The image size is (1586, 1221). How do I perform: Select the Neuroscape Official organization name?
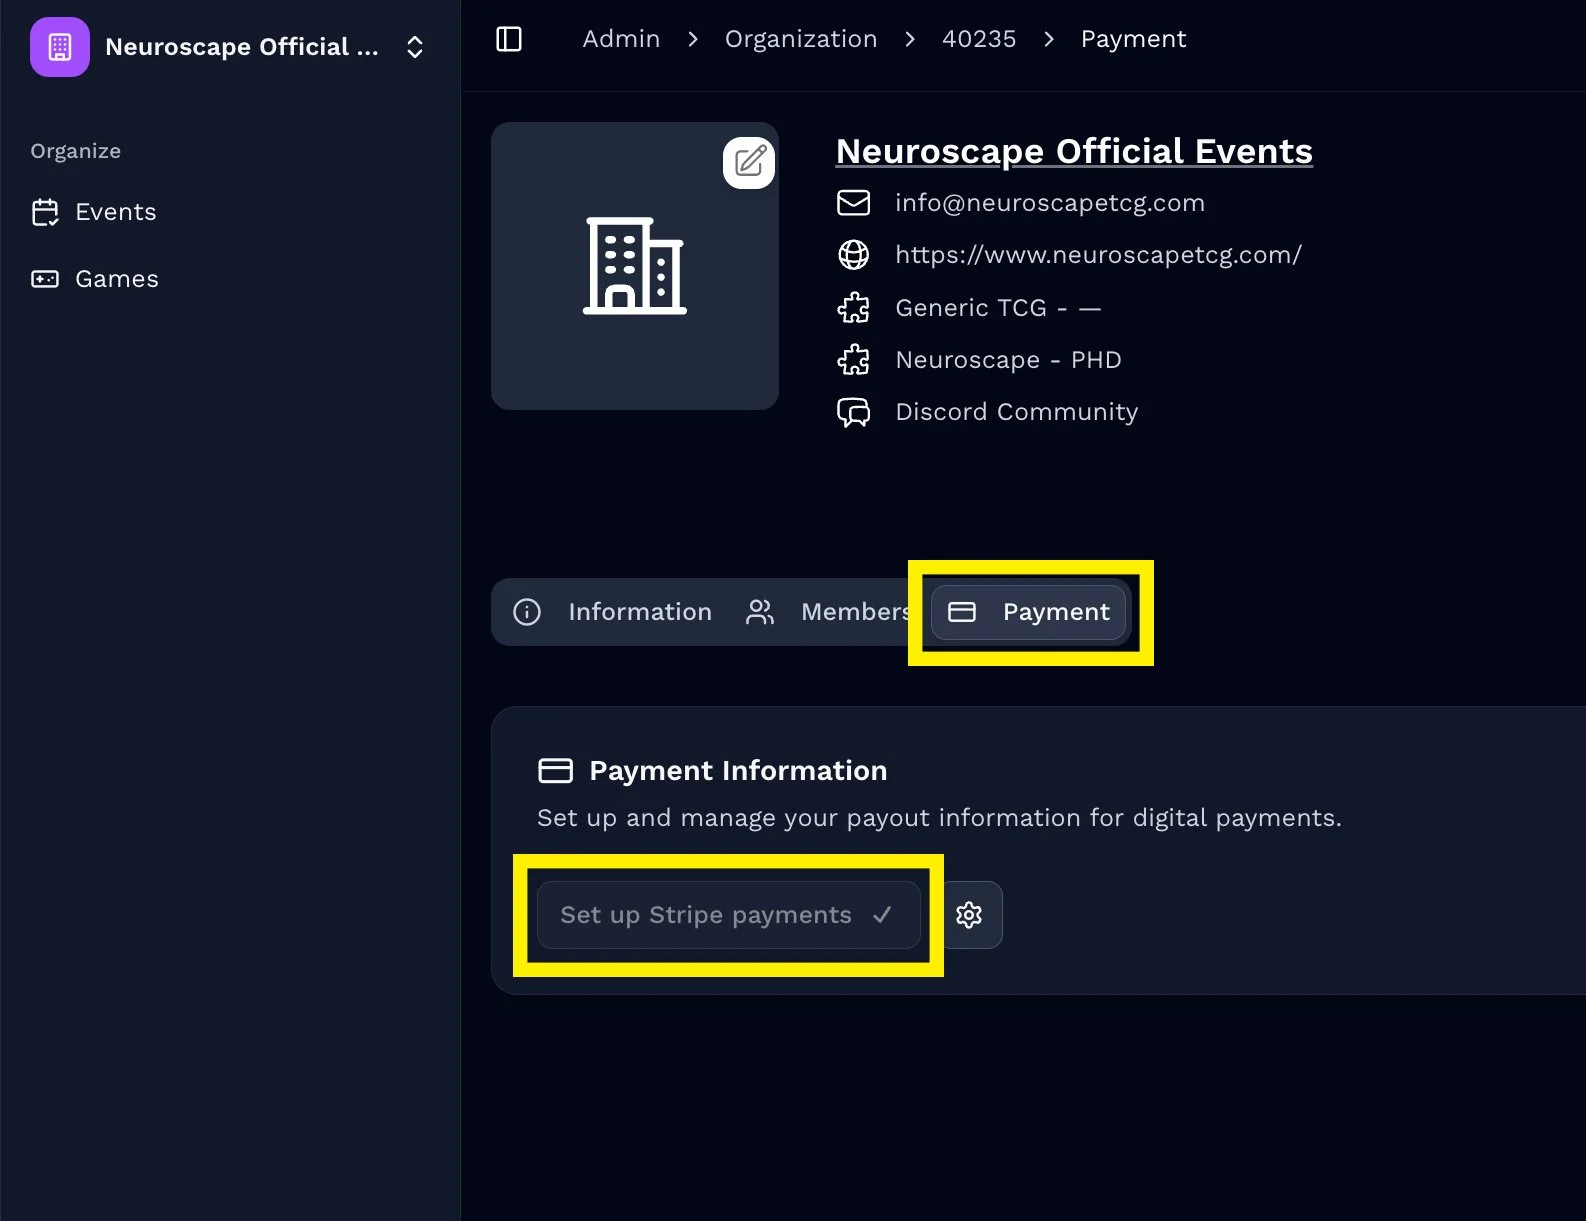[241, 47]
